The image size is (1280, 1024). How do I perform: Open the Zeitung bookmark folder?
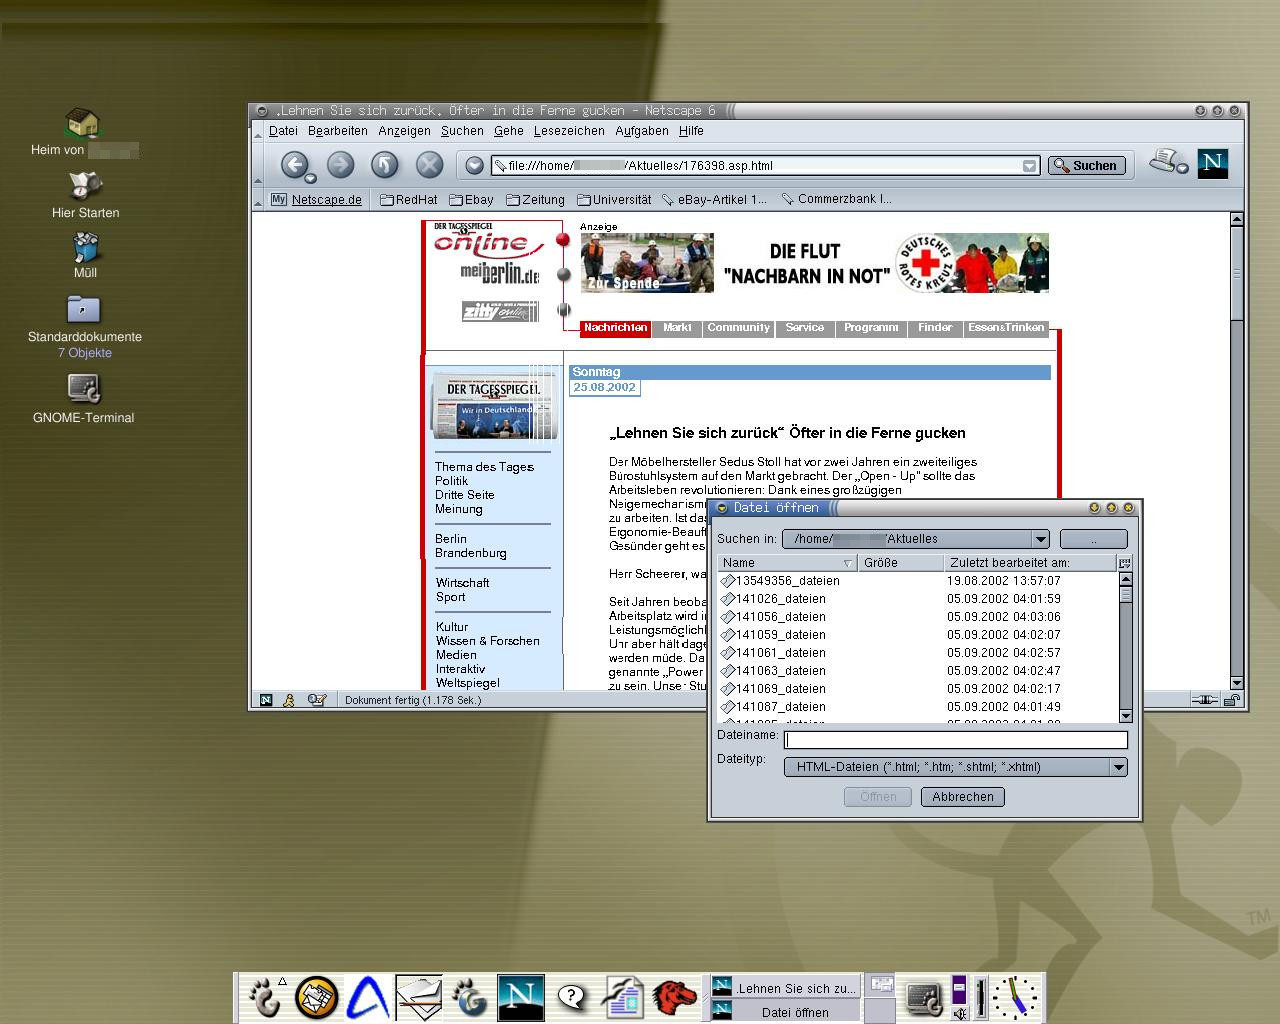pos(536,200)
